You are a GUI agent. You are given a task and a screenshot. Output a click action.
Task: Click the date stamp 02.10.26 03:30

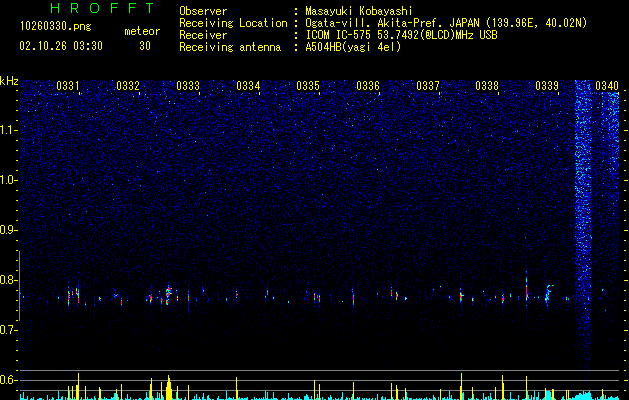[x=61, y=46]
